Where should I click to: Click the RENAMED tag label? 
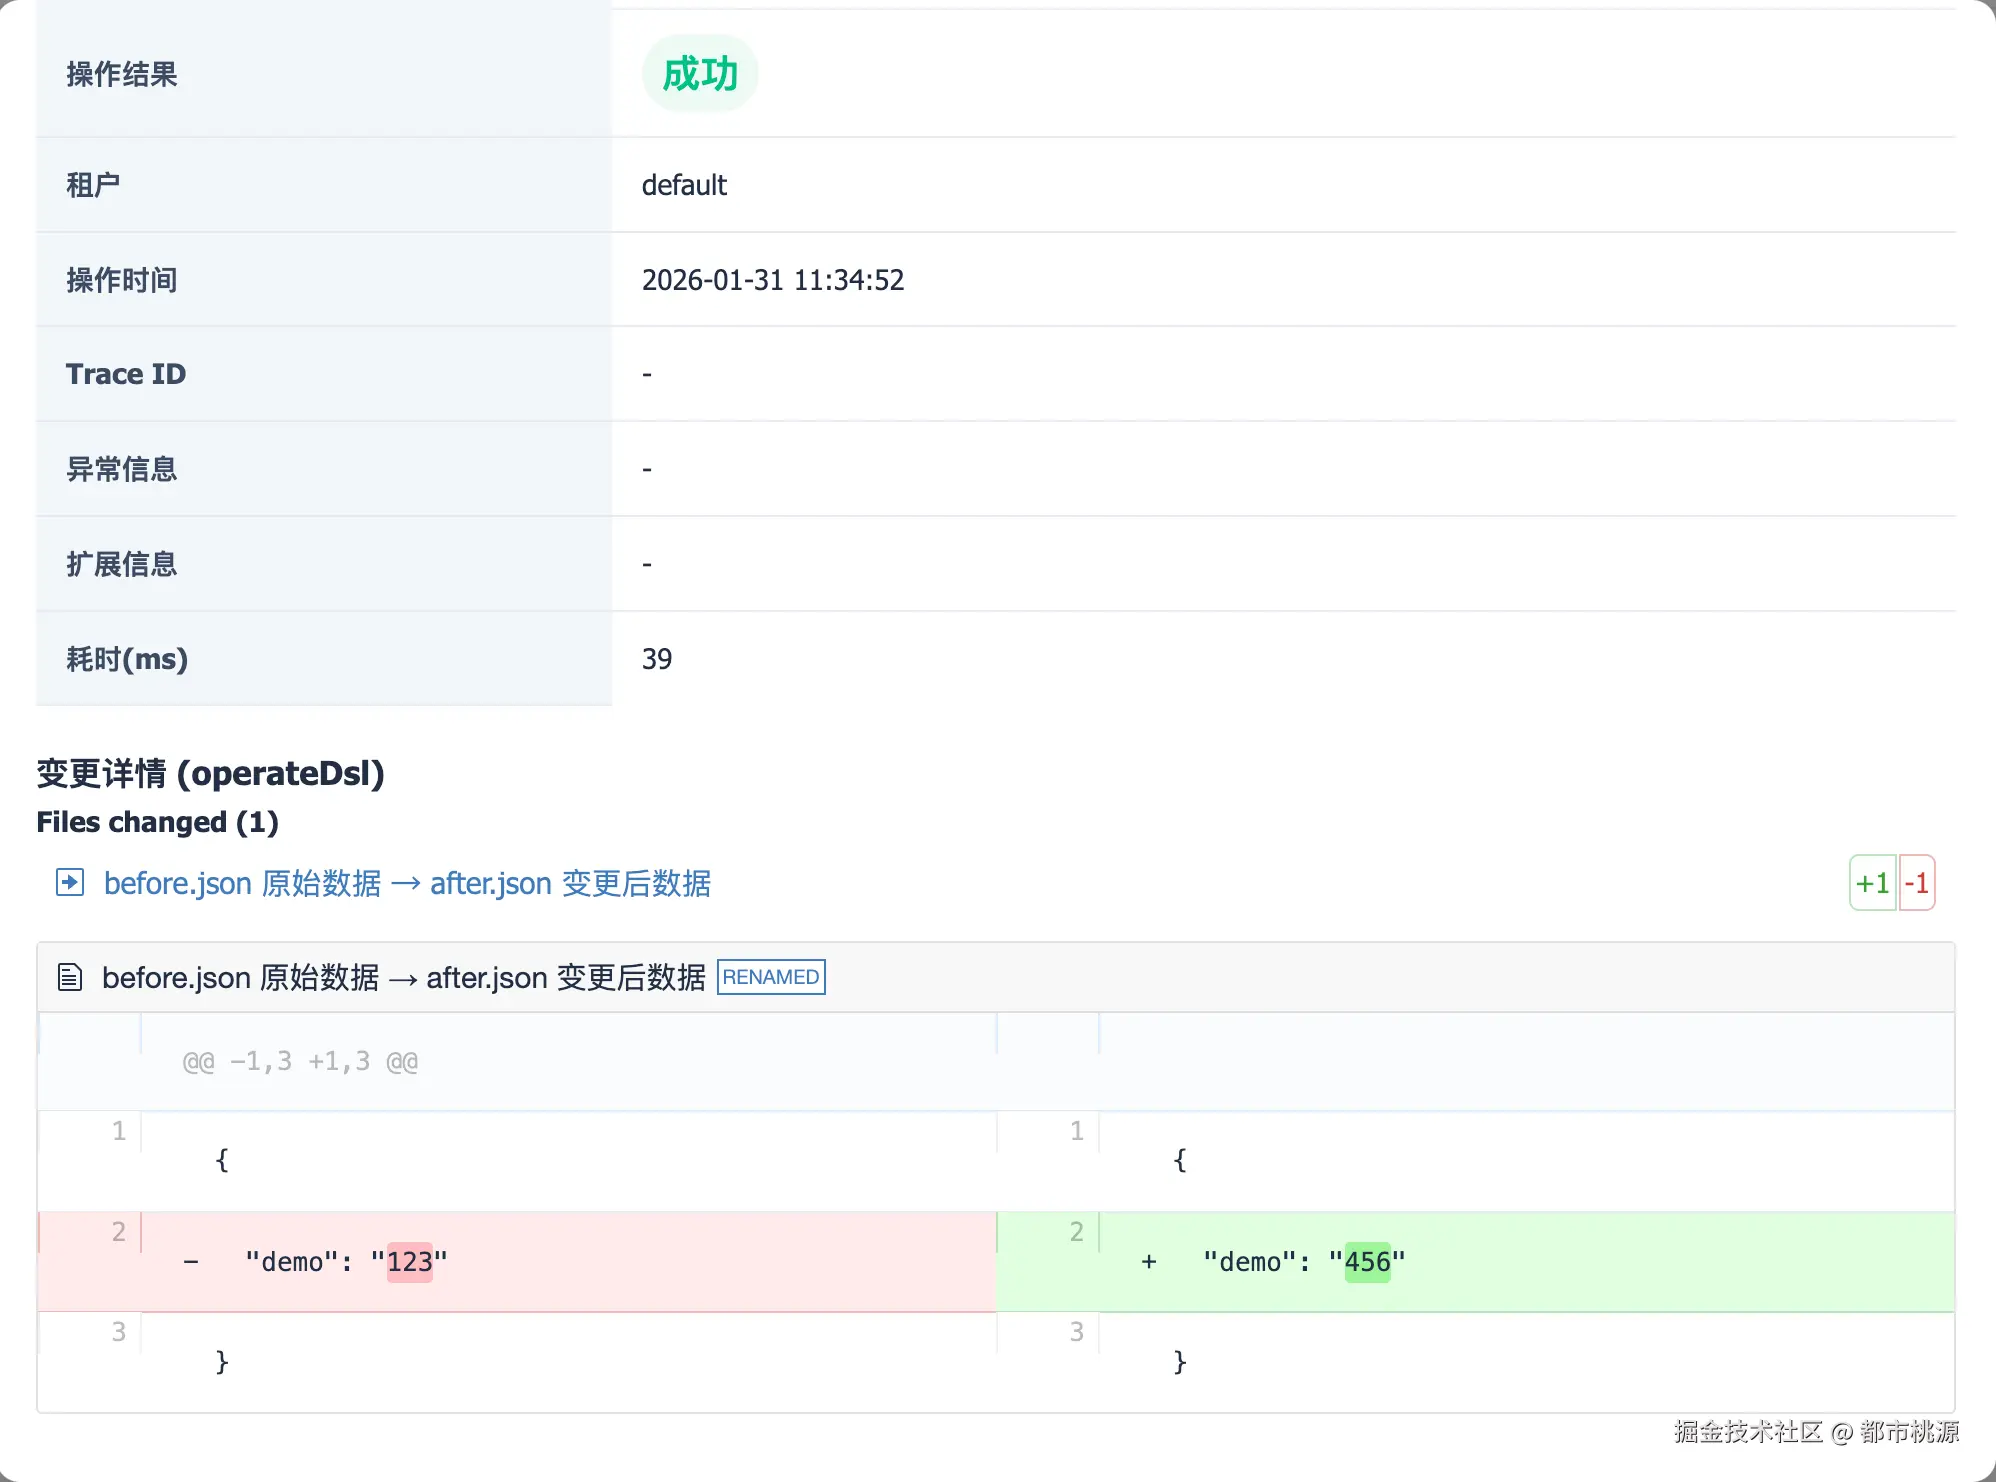pos(770,977)
